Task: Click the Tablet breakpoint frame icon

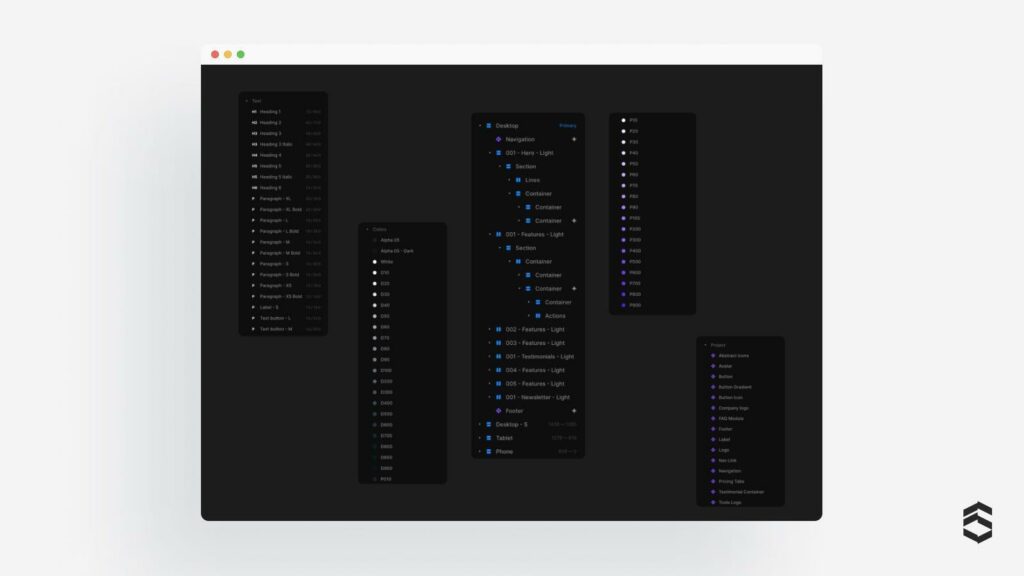Action: (488, 438)
